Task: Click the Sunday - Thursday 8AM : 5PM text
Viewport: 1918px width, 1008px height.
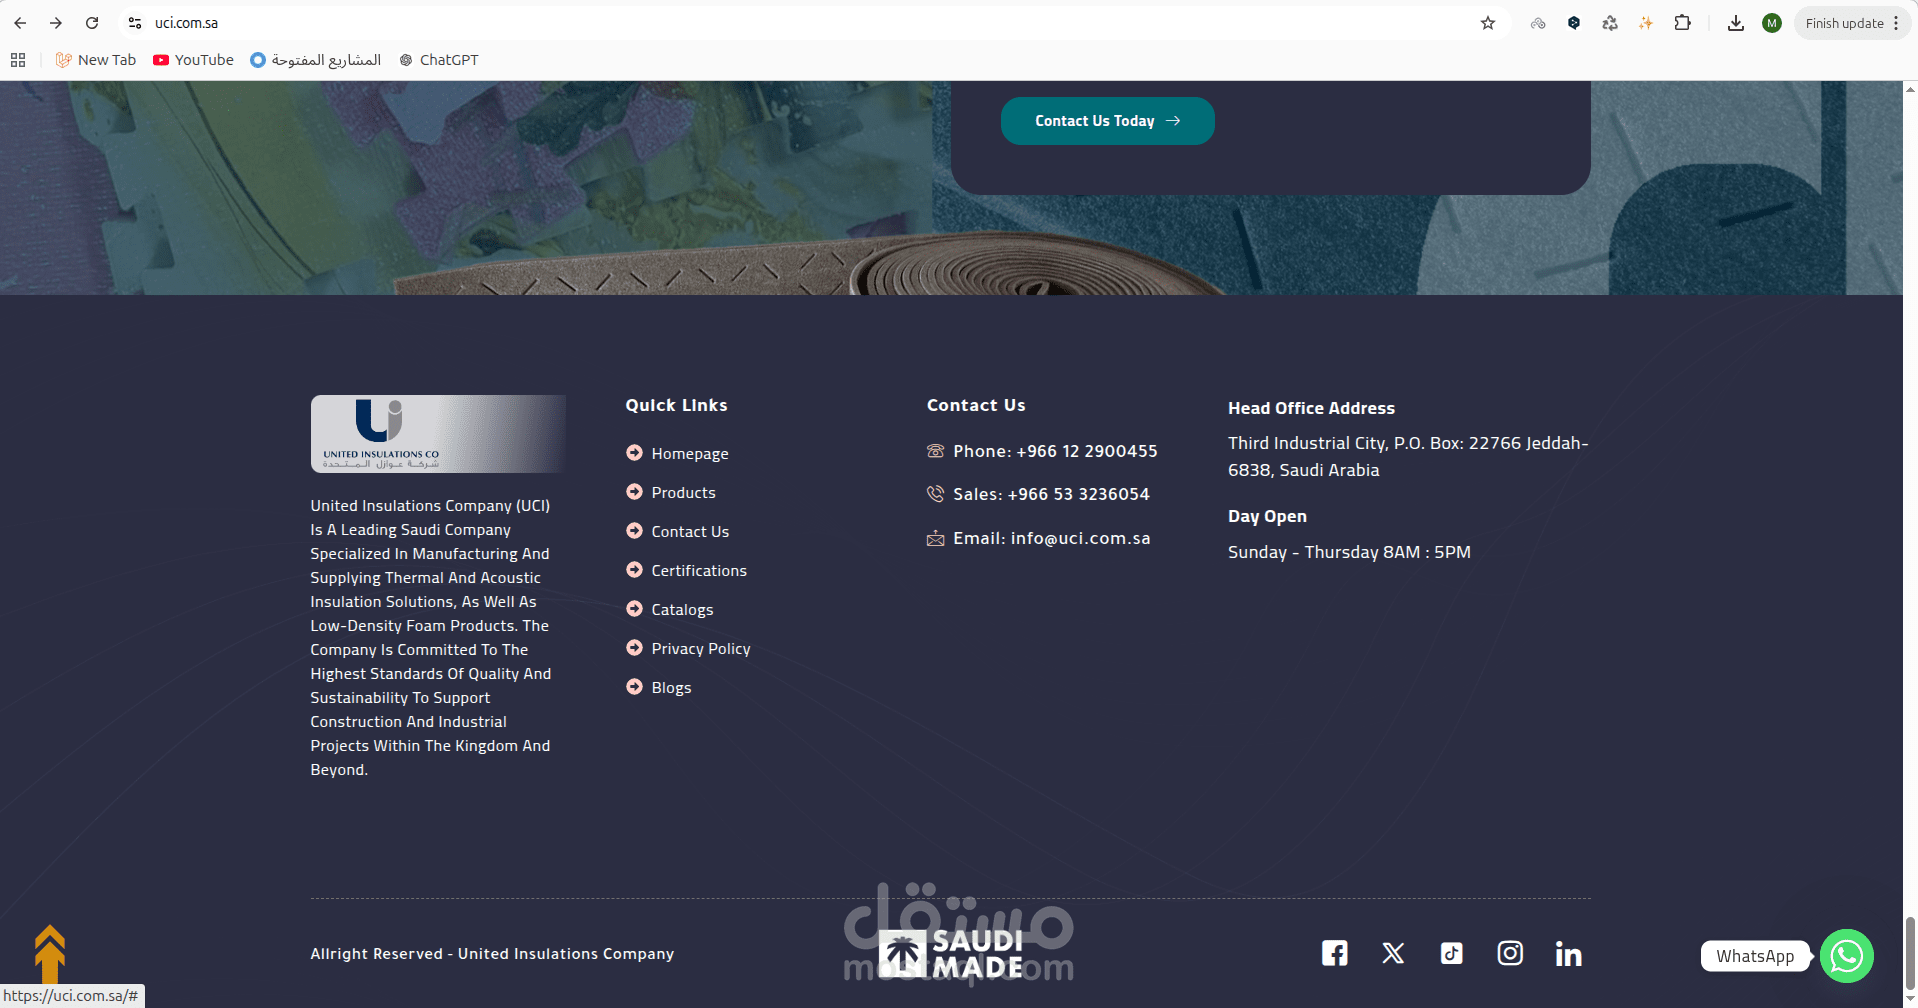Action: tap(1349, 552)
